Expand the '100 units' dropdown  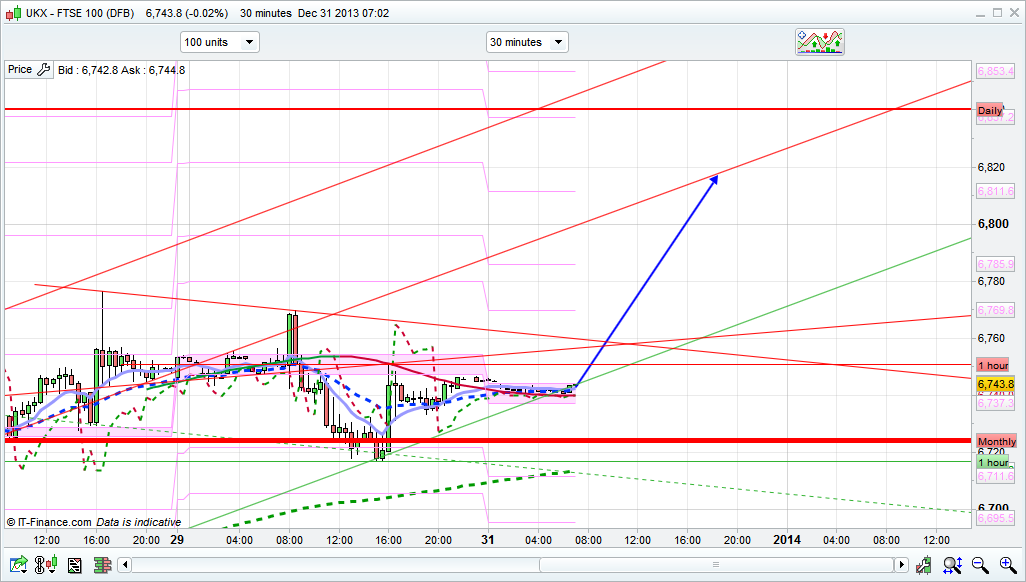pyautogui.click(x=219, y=42)
